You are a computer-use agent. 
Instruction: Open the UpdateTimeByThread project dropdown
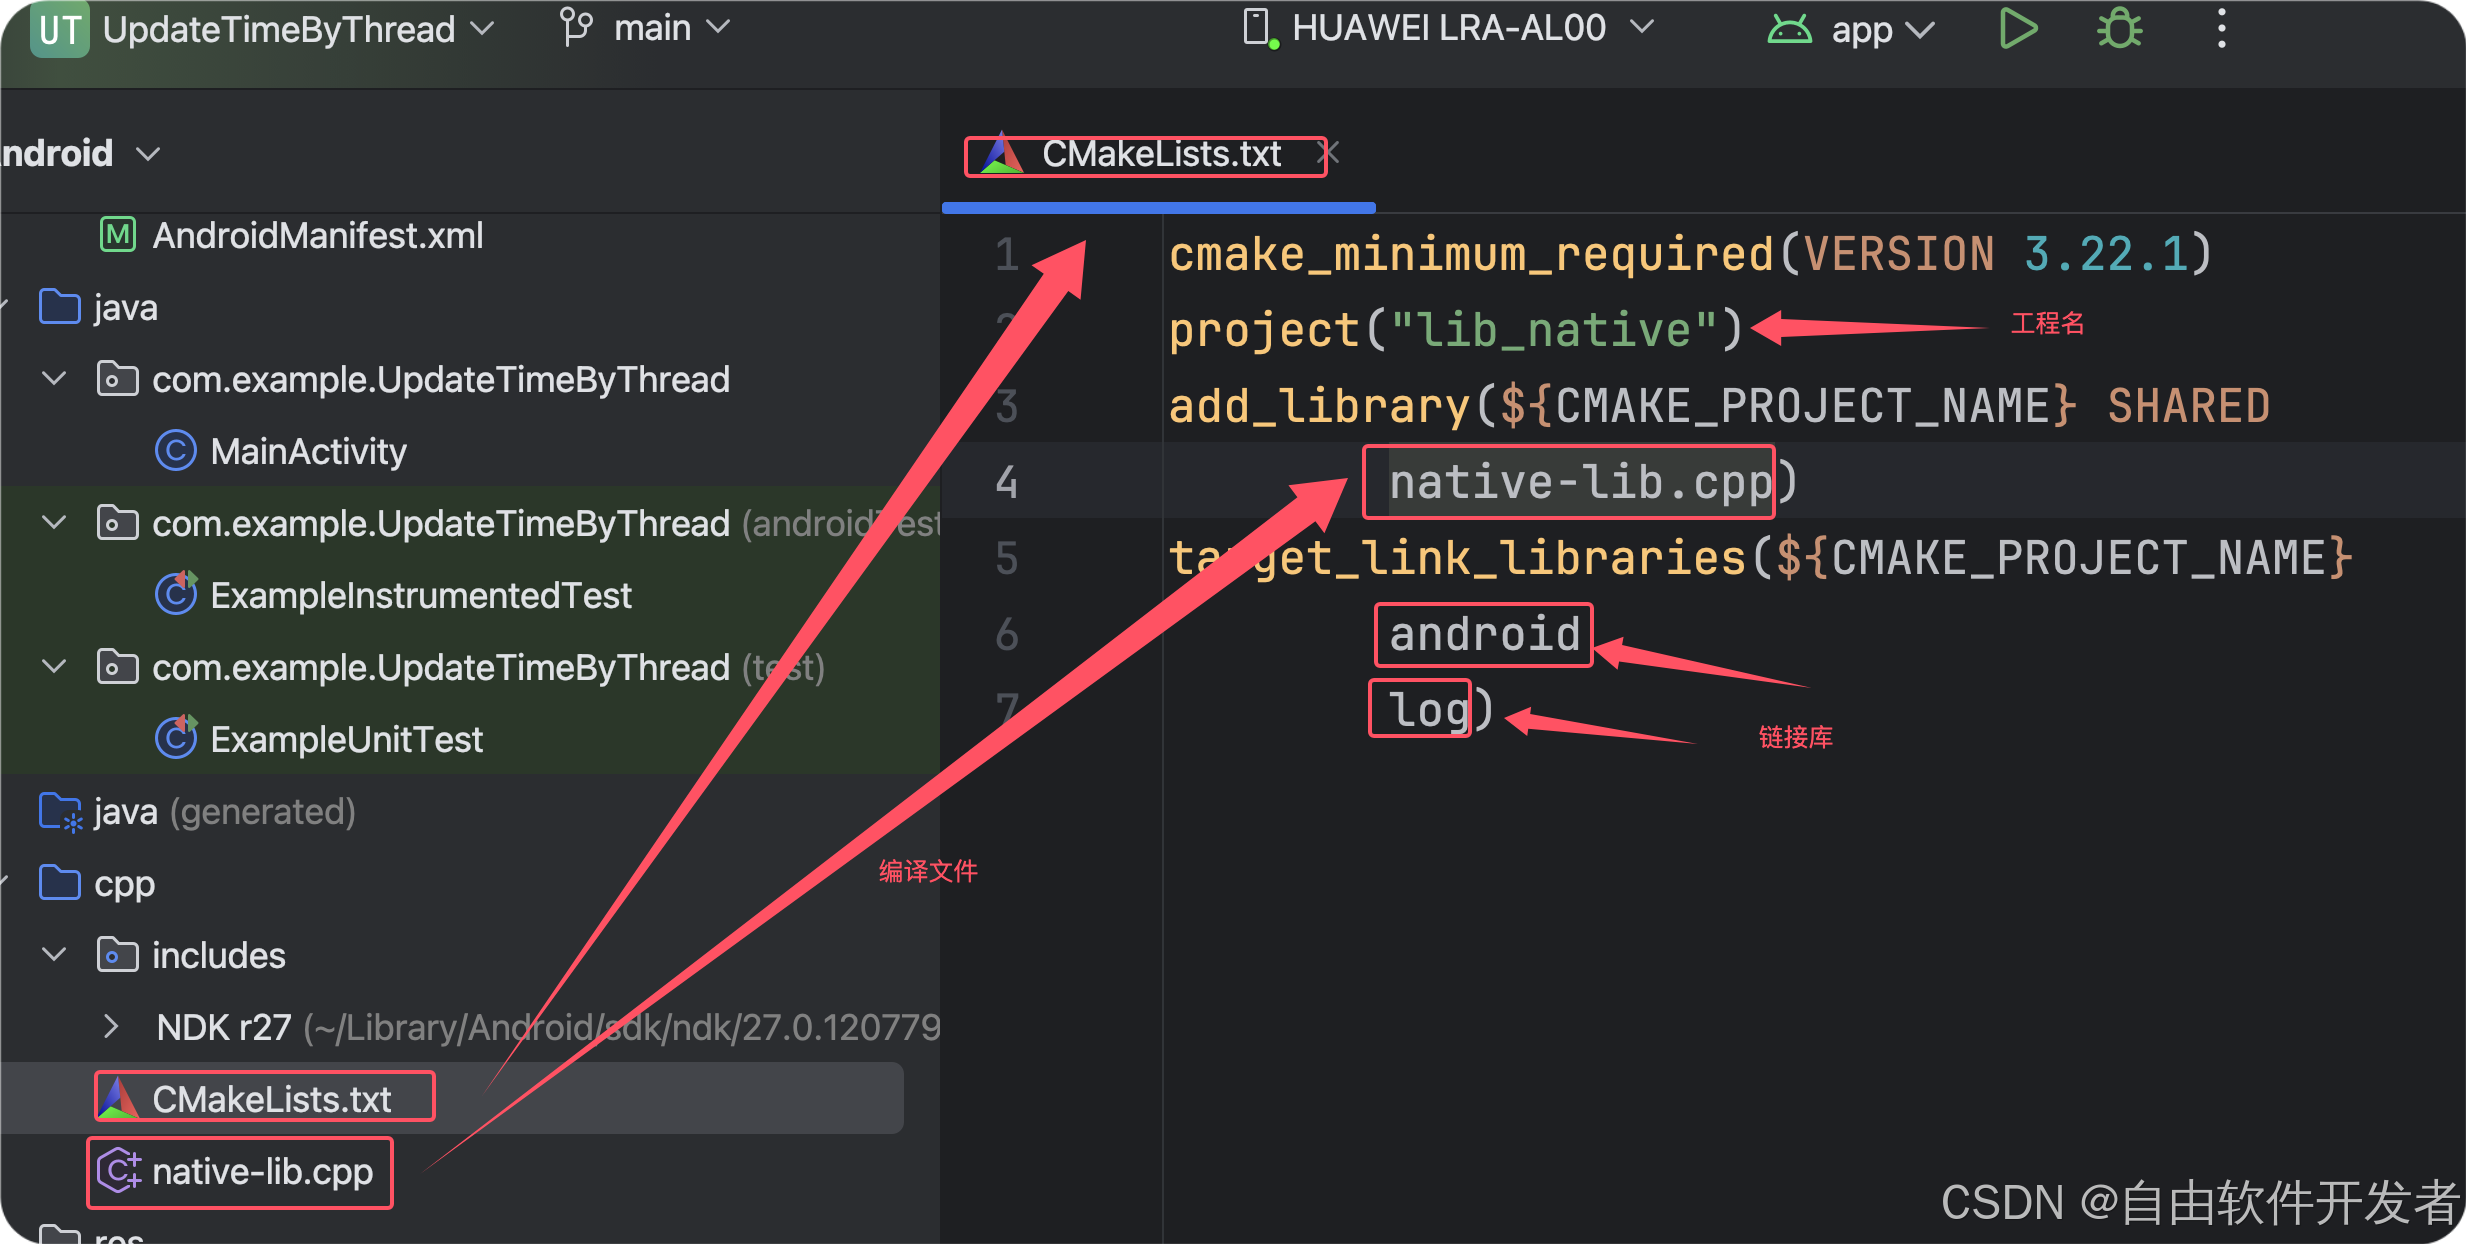coord(298,29)
